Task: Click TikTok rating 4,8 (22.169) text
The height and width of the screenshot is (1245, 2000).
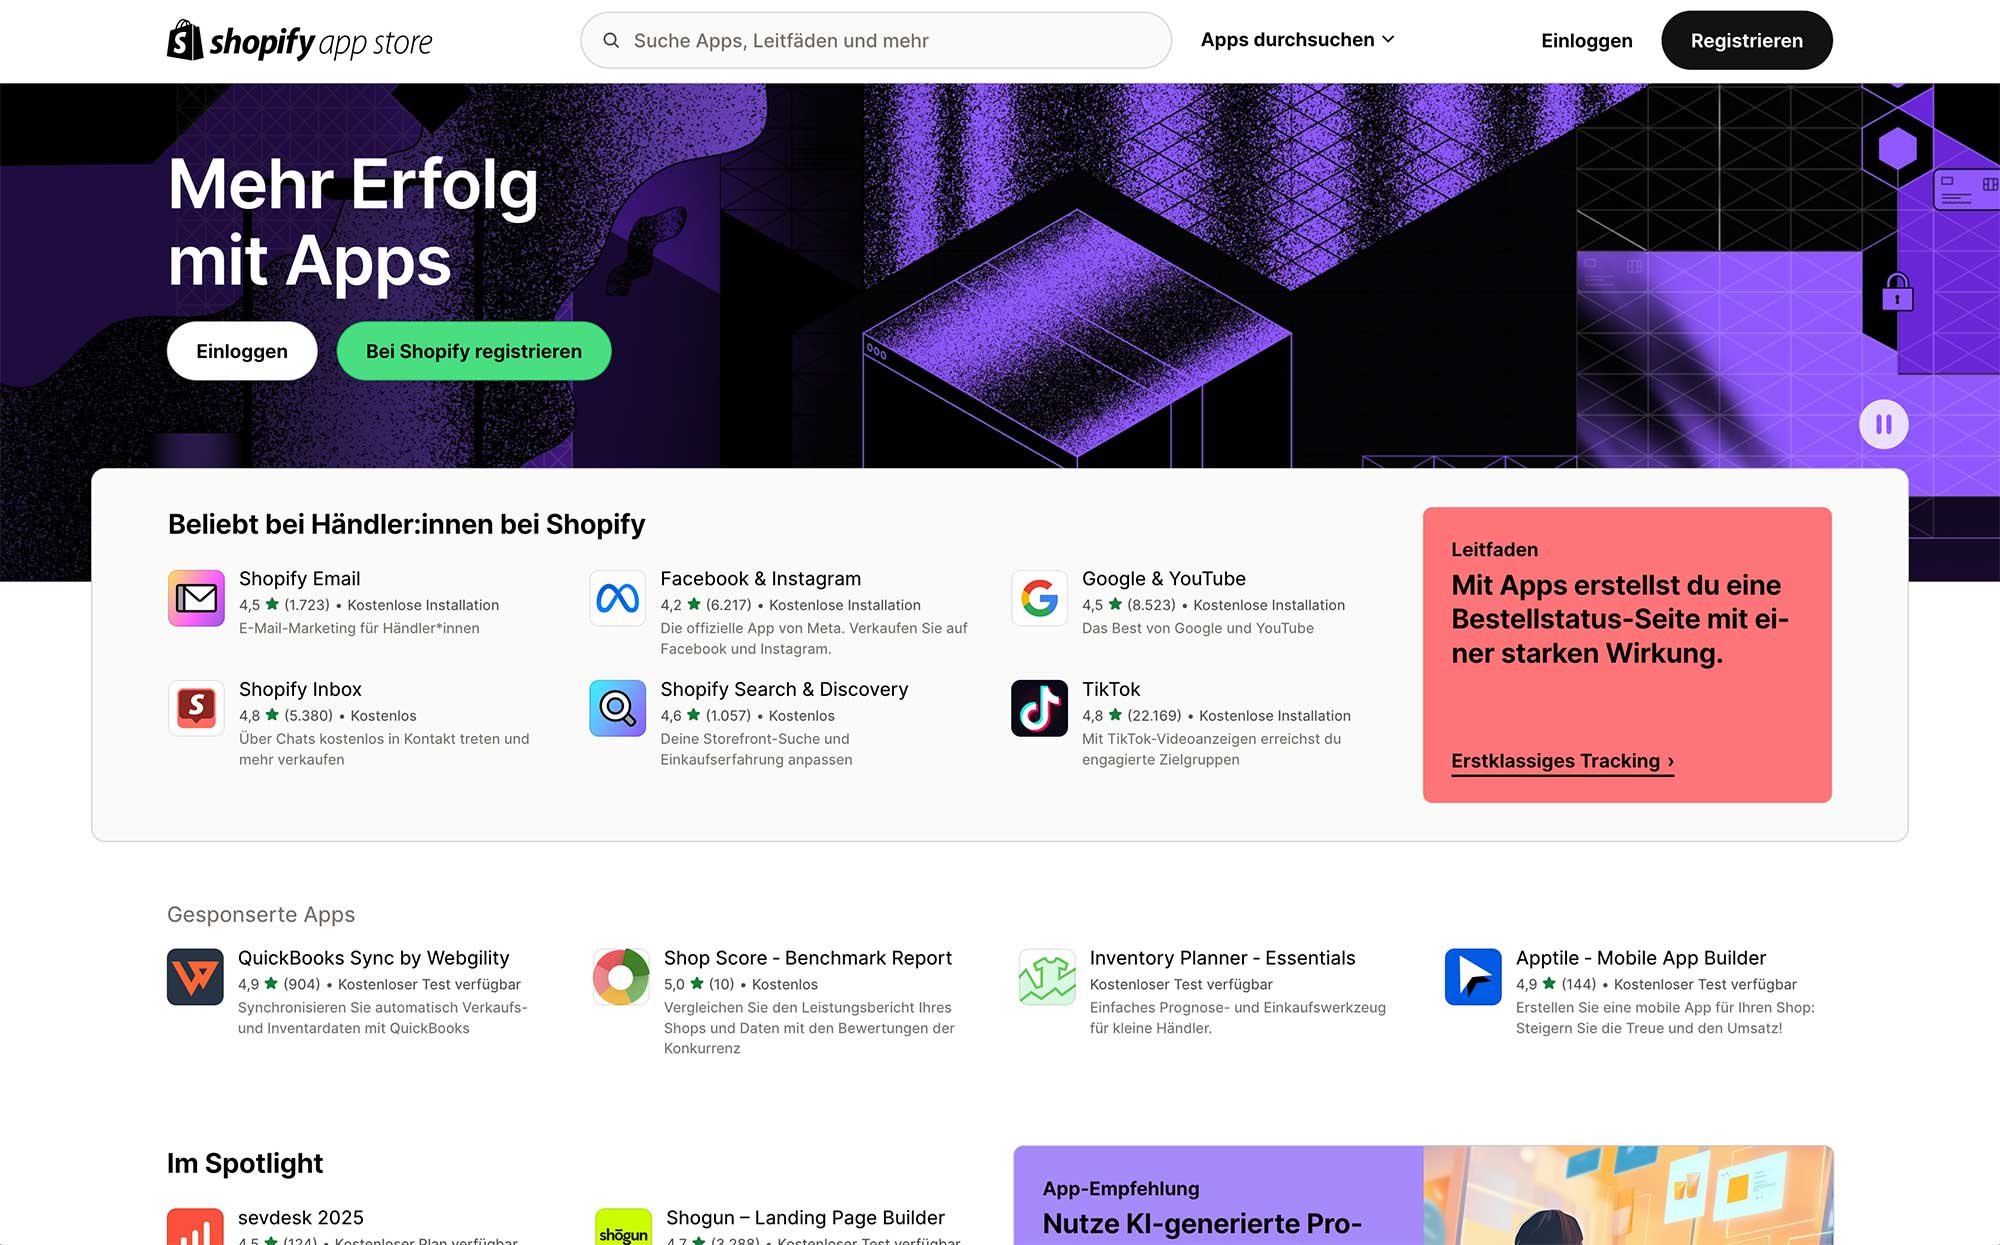Action: pos(1132,716)
